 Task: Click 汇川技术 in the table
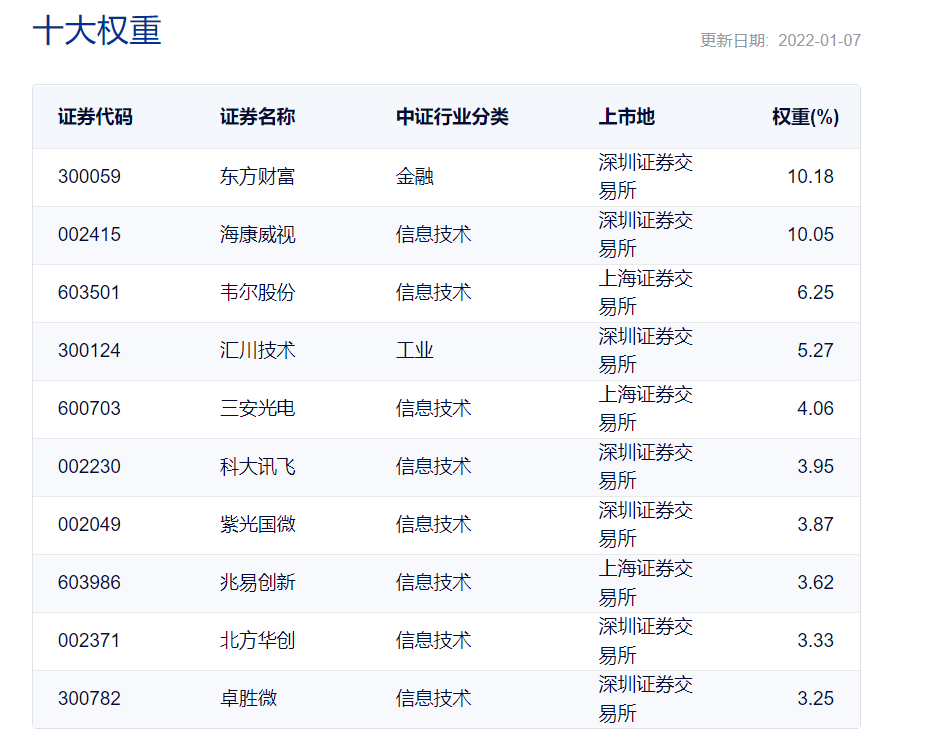tap(257, 351)
